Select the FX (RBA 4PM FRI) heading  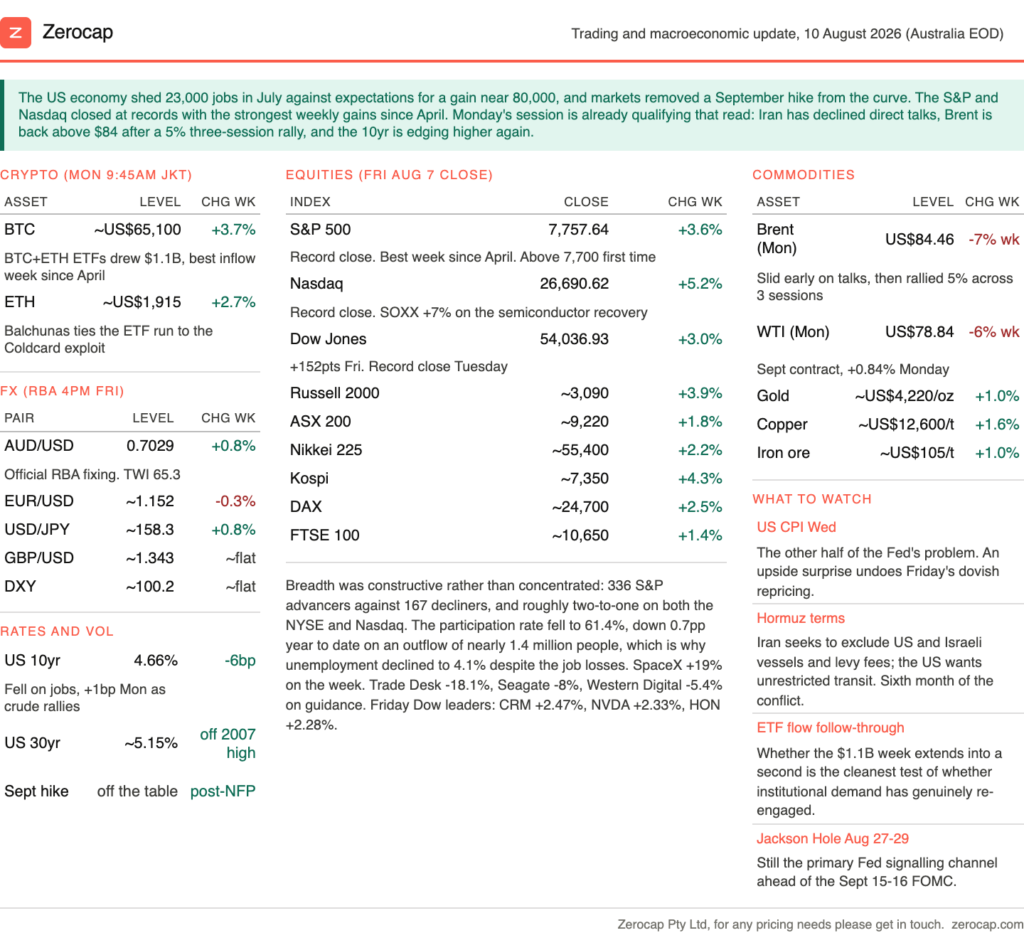coord(62,391)
